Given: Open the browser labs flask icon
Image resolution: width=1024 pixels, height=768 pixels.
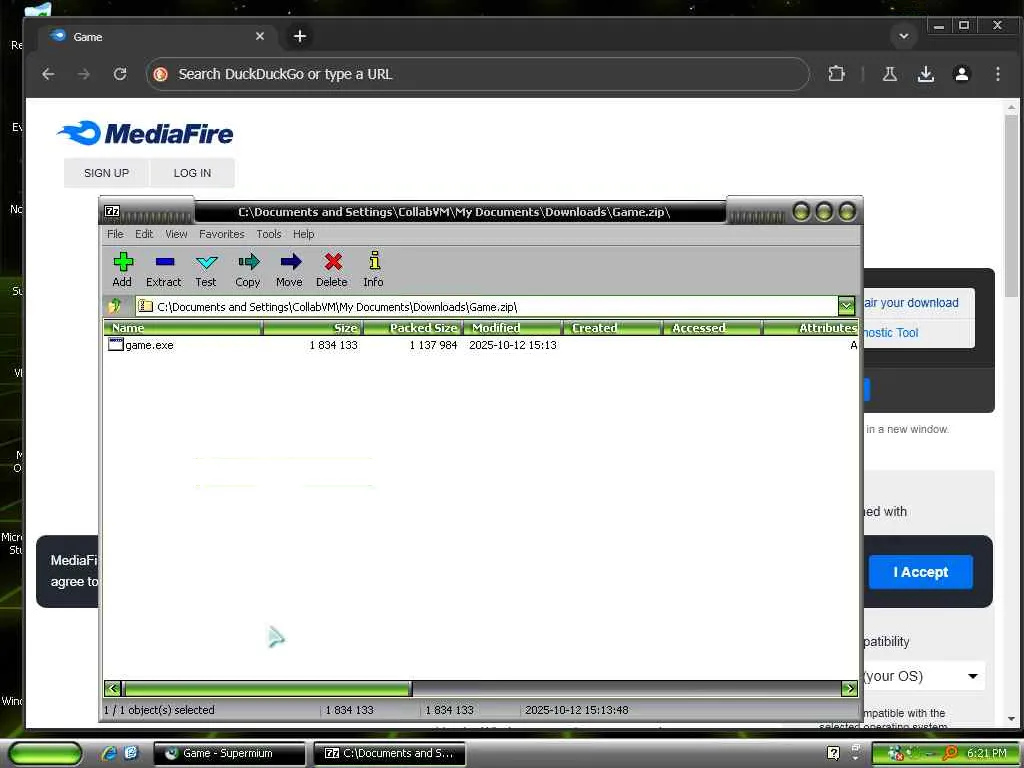Looking at the screenshot, I should tap(889, 74).
